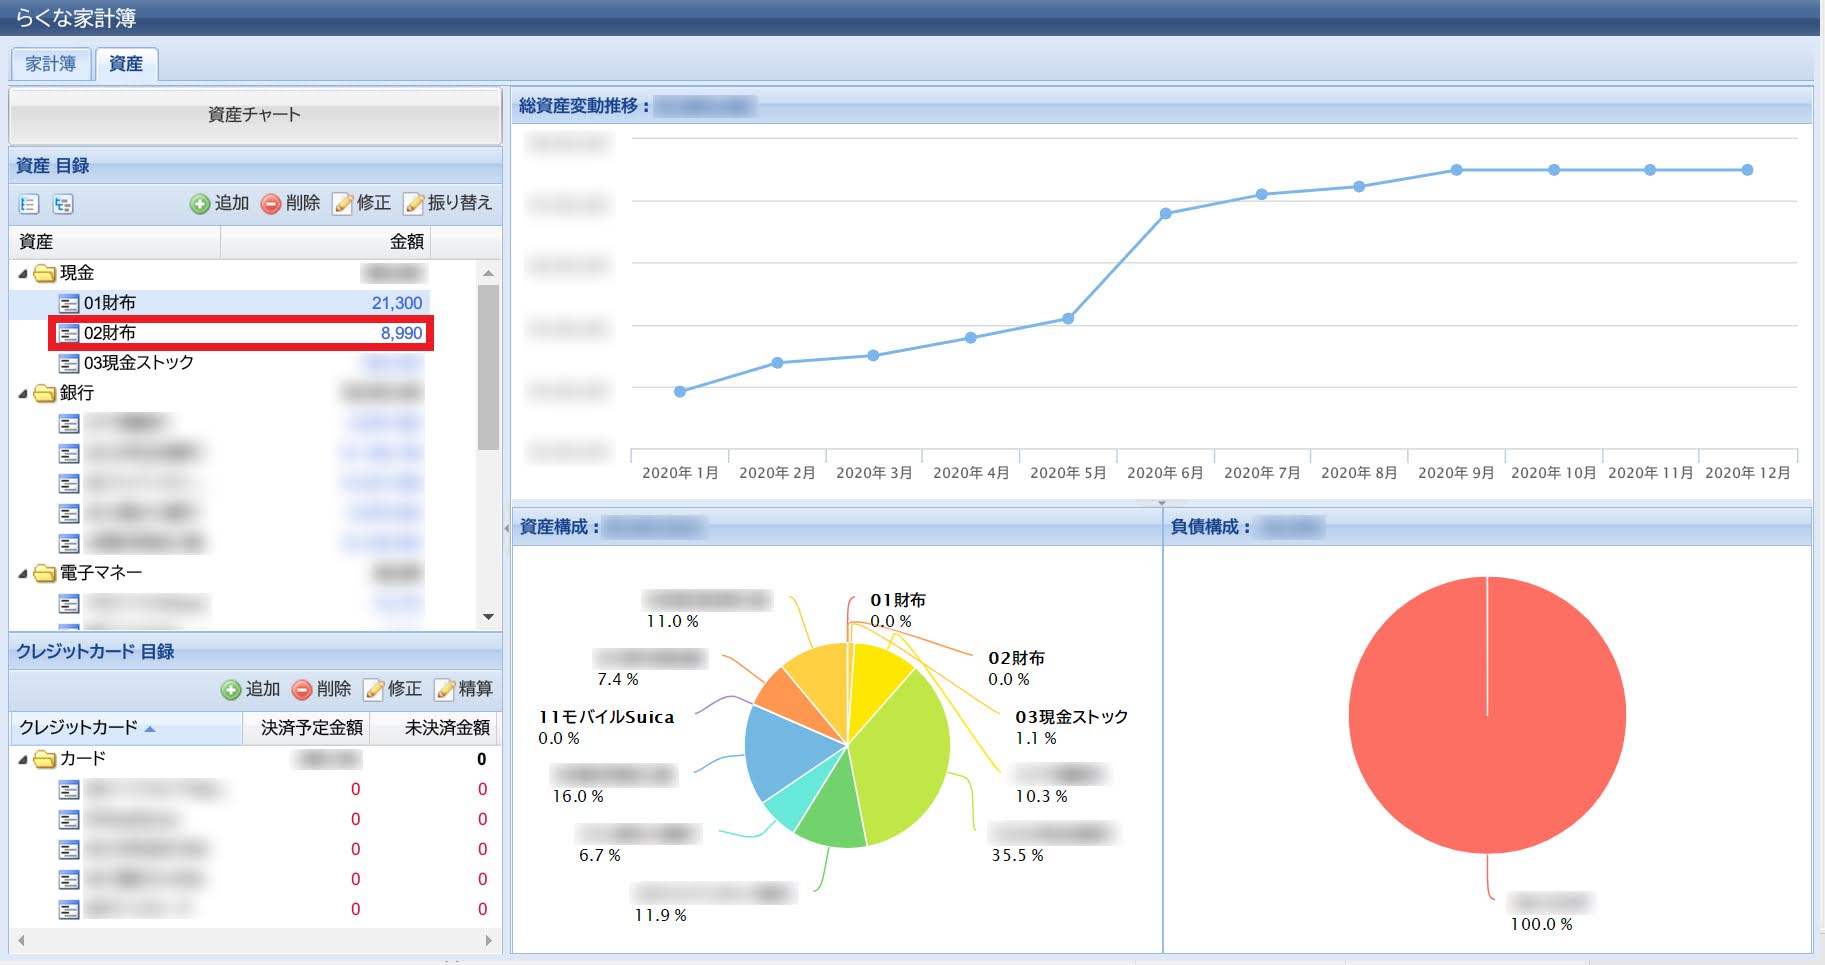The image size is (1825, 965).
Task: Click the red 100.0 % liabilities pie
Action: click(x=1487, y=715)
